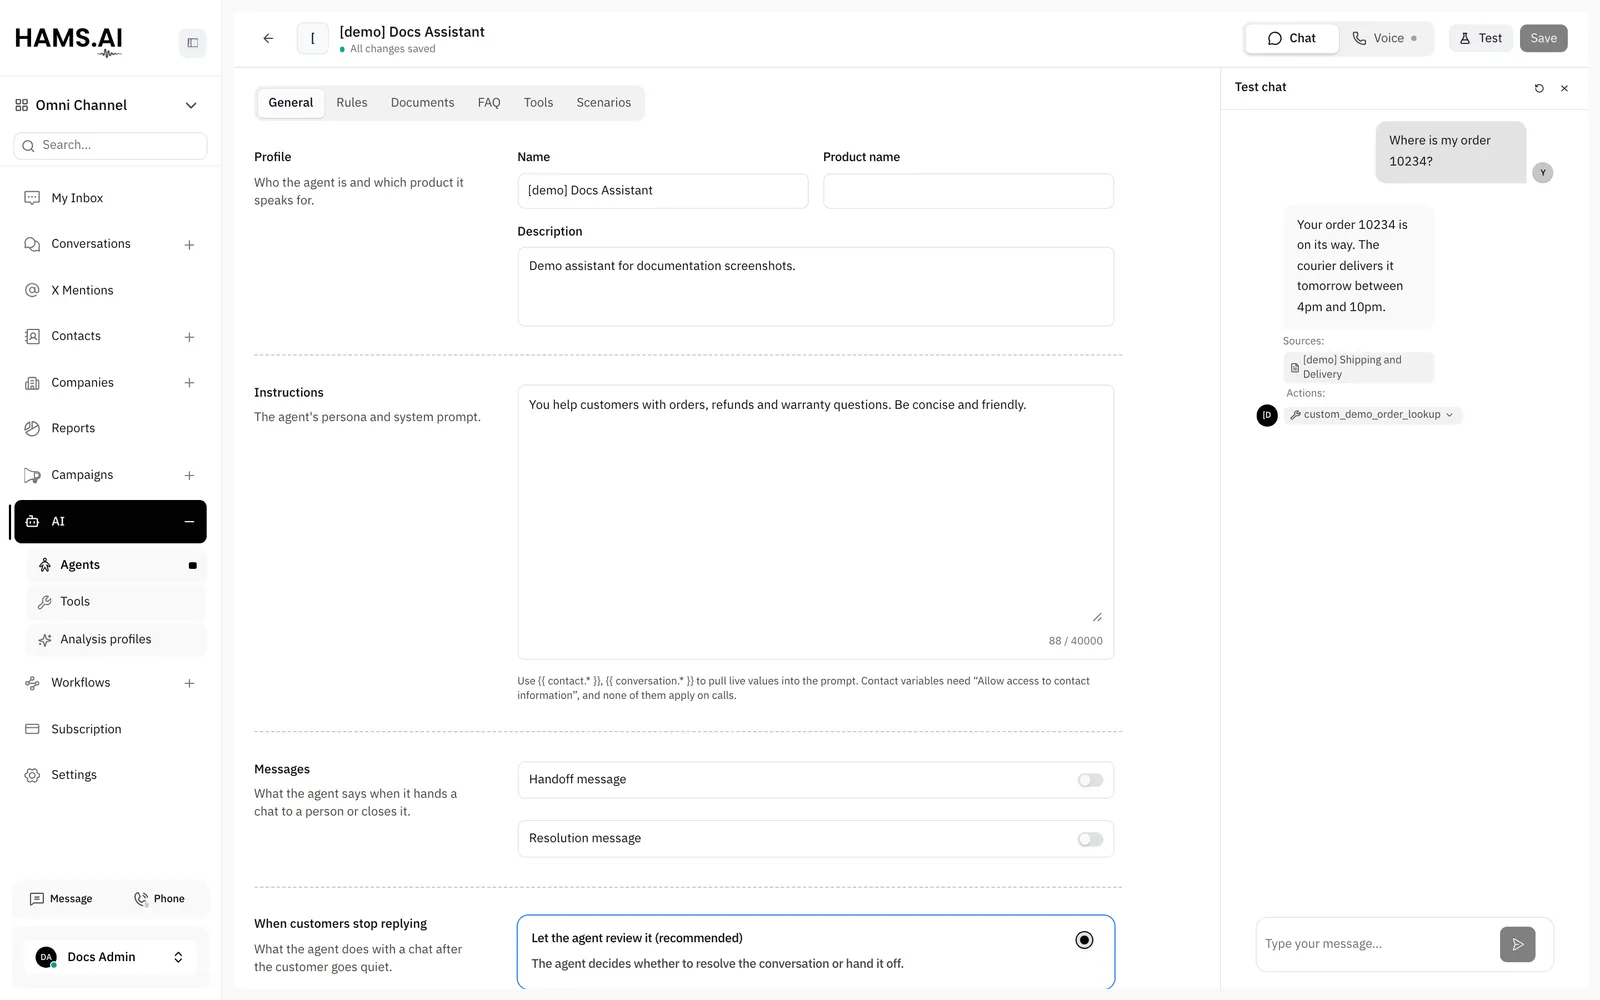Click the Save button
This screenshot has width=1600, height=1000.
coord(1543,38)
